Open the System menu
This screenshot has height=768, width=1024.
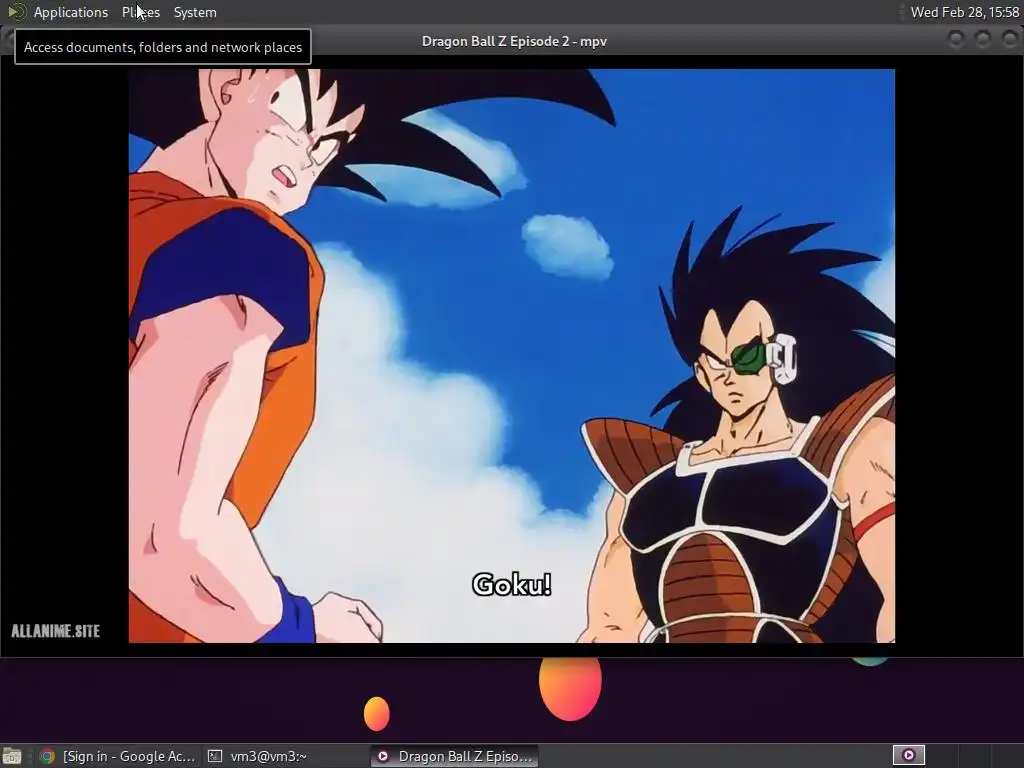point(195,12)
